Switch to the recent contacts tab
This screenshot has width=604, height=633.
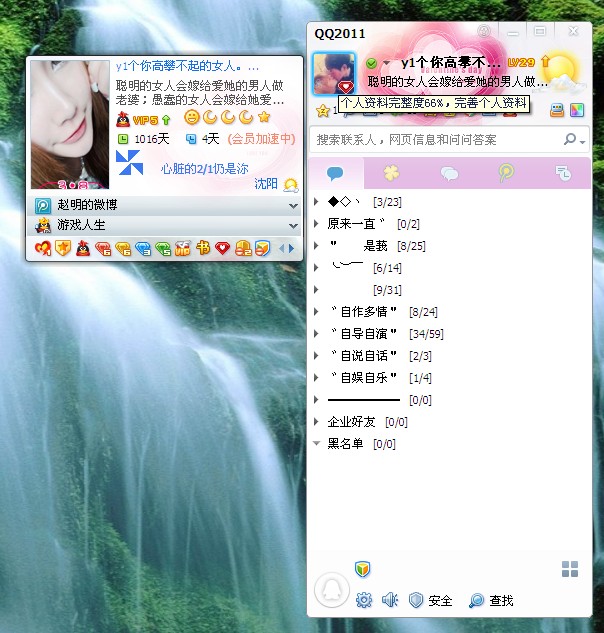click(x=563, y=173)
